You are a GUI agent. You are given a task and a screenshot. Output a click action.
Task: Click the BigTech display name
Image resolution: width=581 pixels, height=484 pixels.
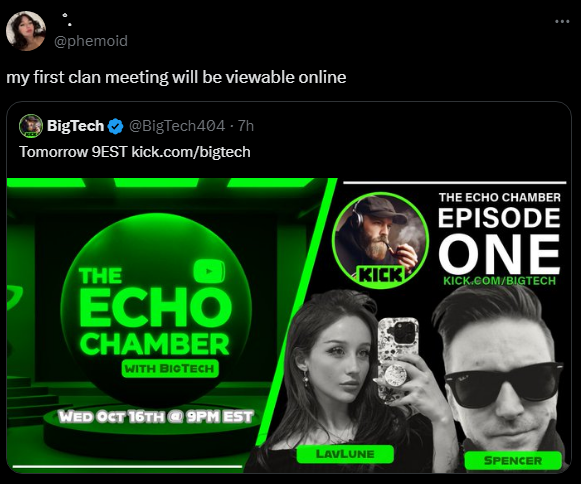click(x=75, y=126)
